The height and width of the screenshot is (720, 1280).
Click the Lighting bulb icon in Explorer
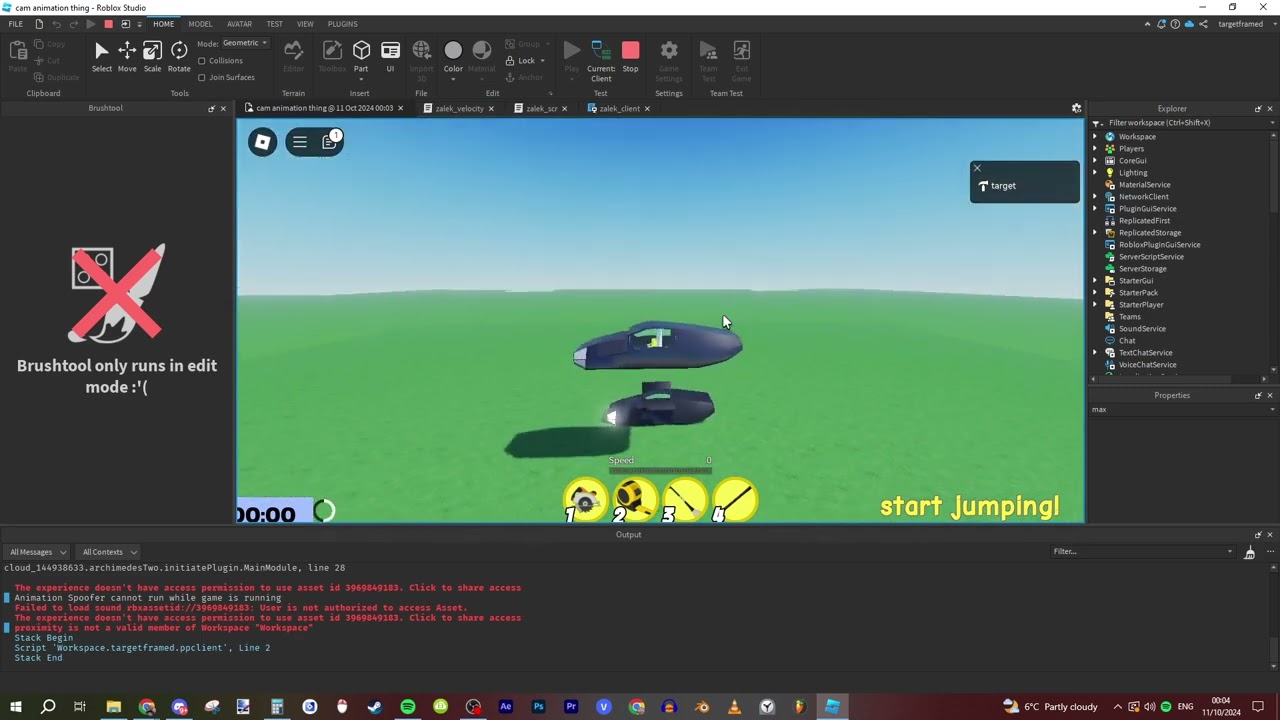[x=1110, y=173]
